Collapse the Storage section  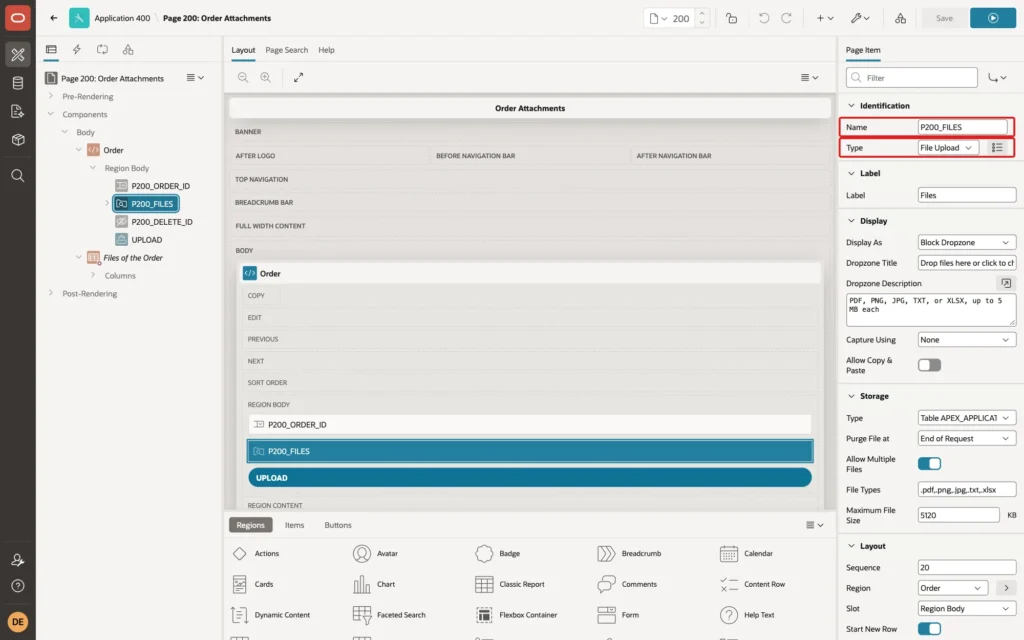pos(851,396)
